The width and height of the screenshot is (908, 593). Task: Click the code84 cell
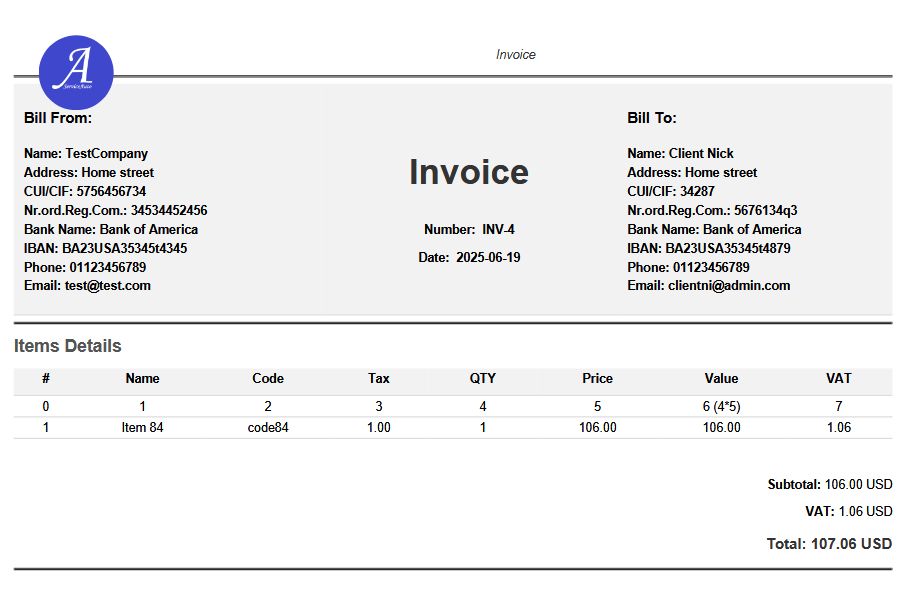(268, 427)
